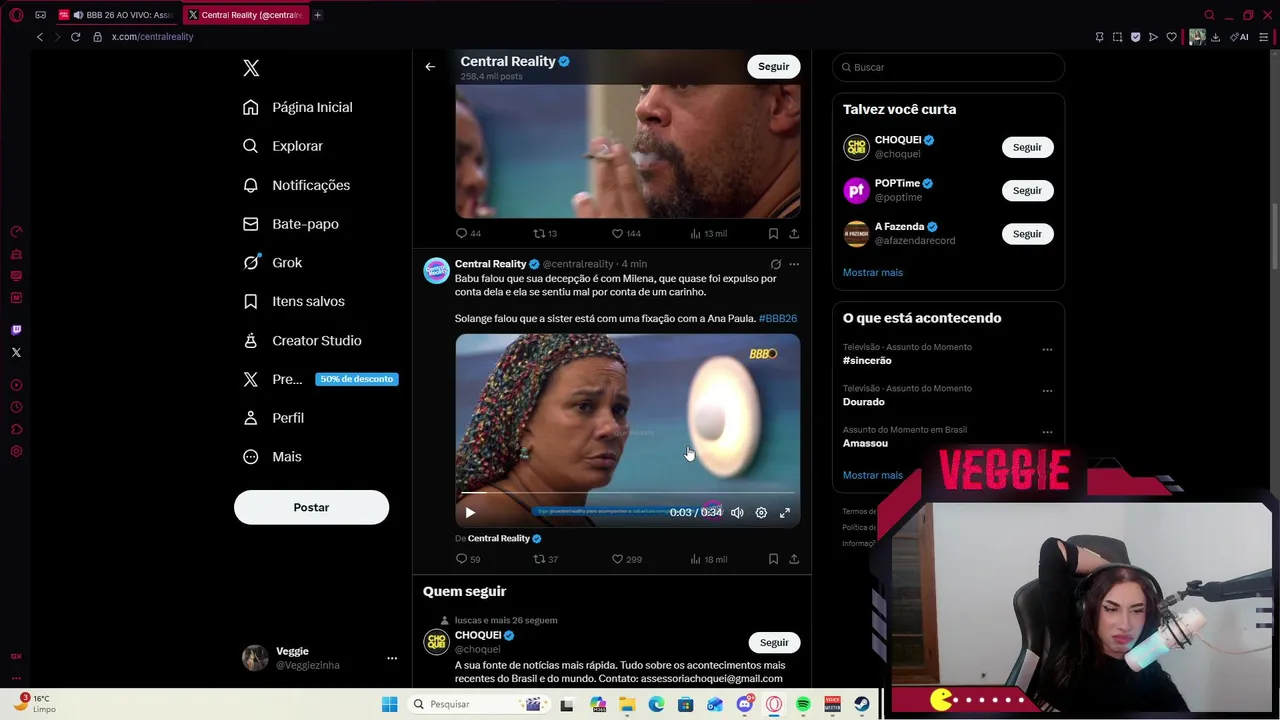Reply to upper tweet with 44 replies
Image resolution: width=1280 pixels, height=720 pixels.
[x=468, y=233]
